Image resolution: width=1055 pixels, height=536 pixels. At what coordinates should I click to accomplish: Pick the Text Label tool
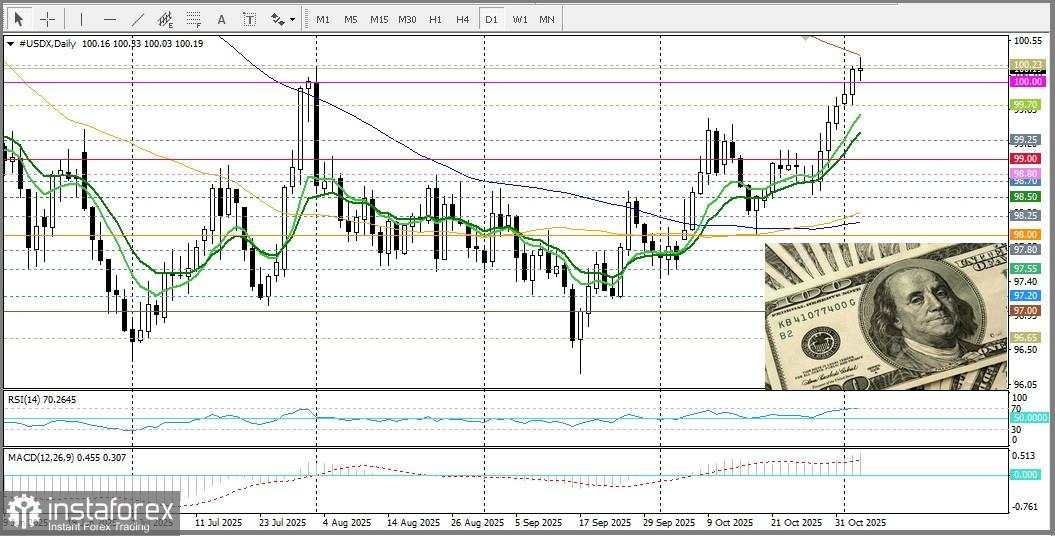[250, 20]
